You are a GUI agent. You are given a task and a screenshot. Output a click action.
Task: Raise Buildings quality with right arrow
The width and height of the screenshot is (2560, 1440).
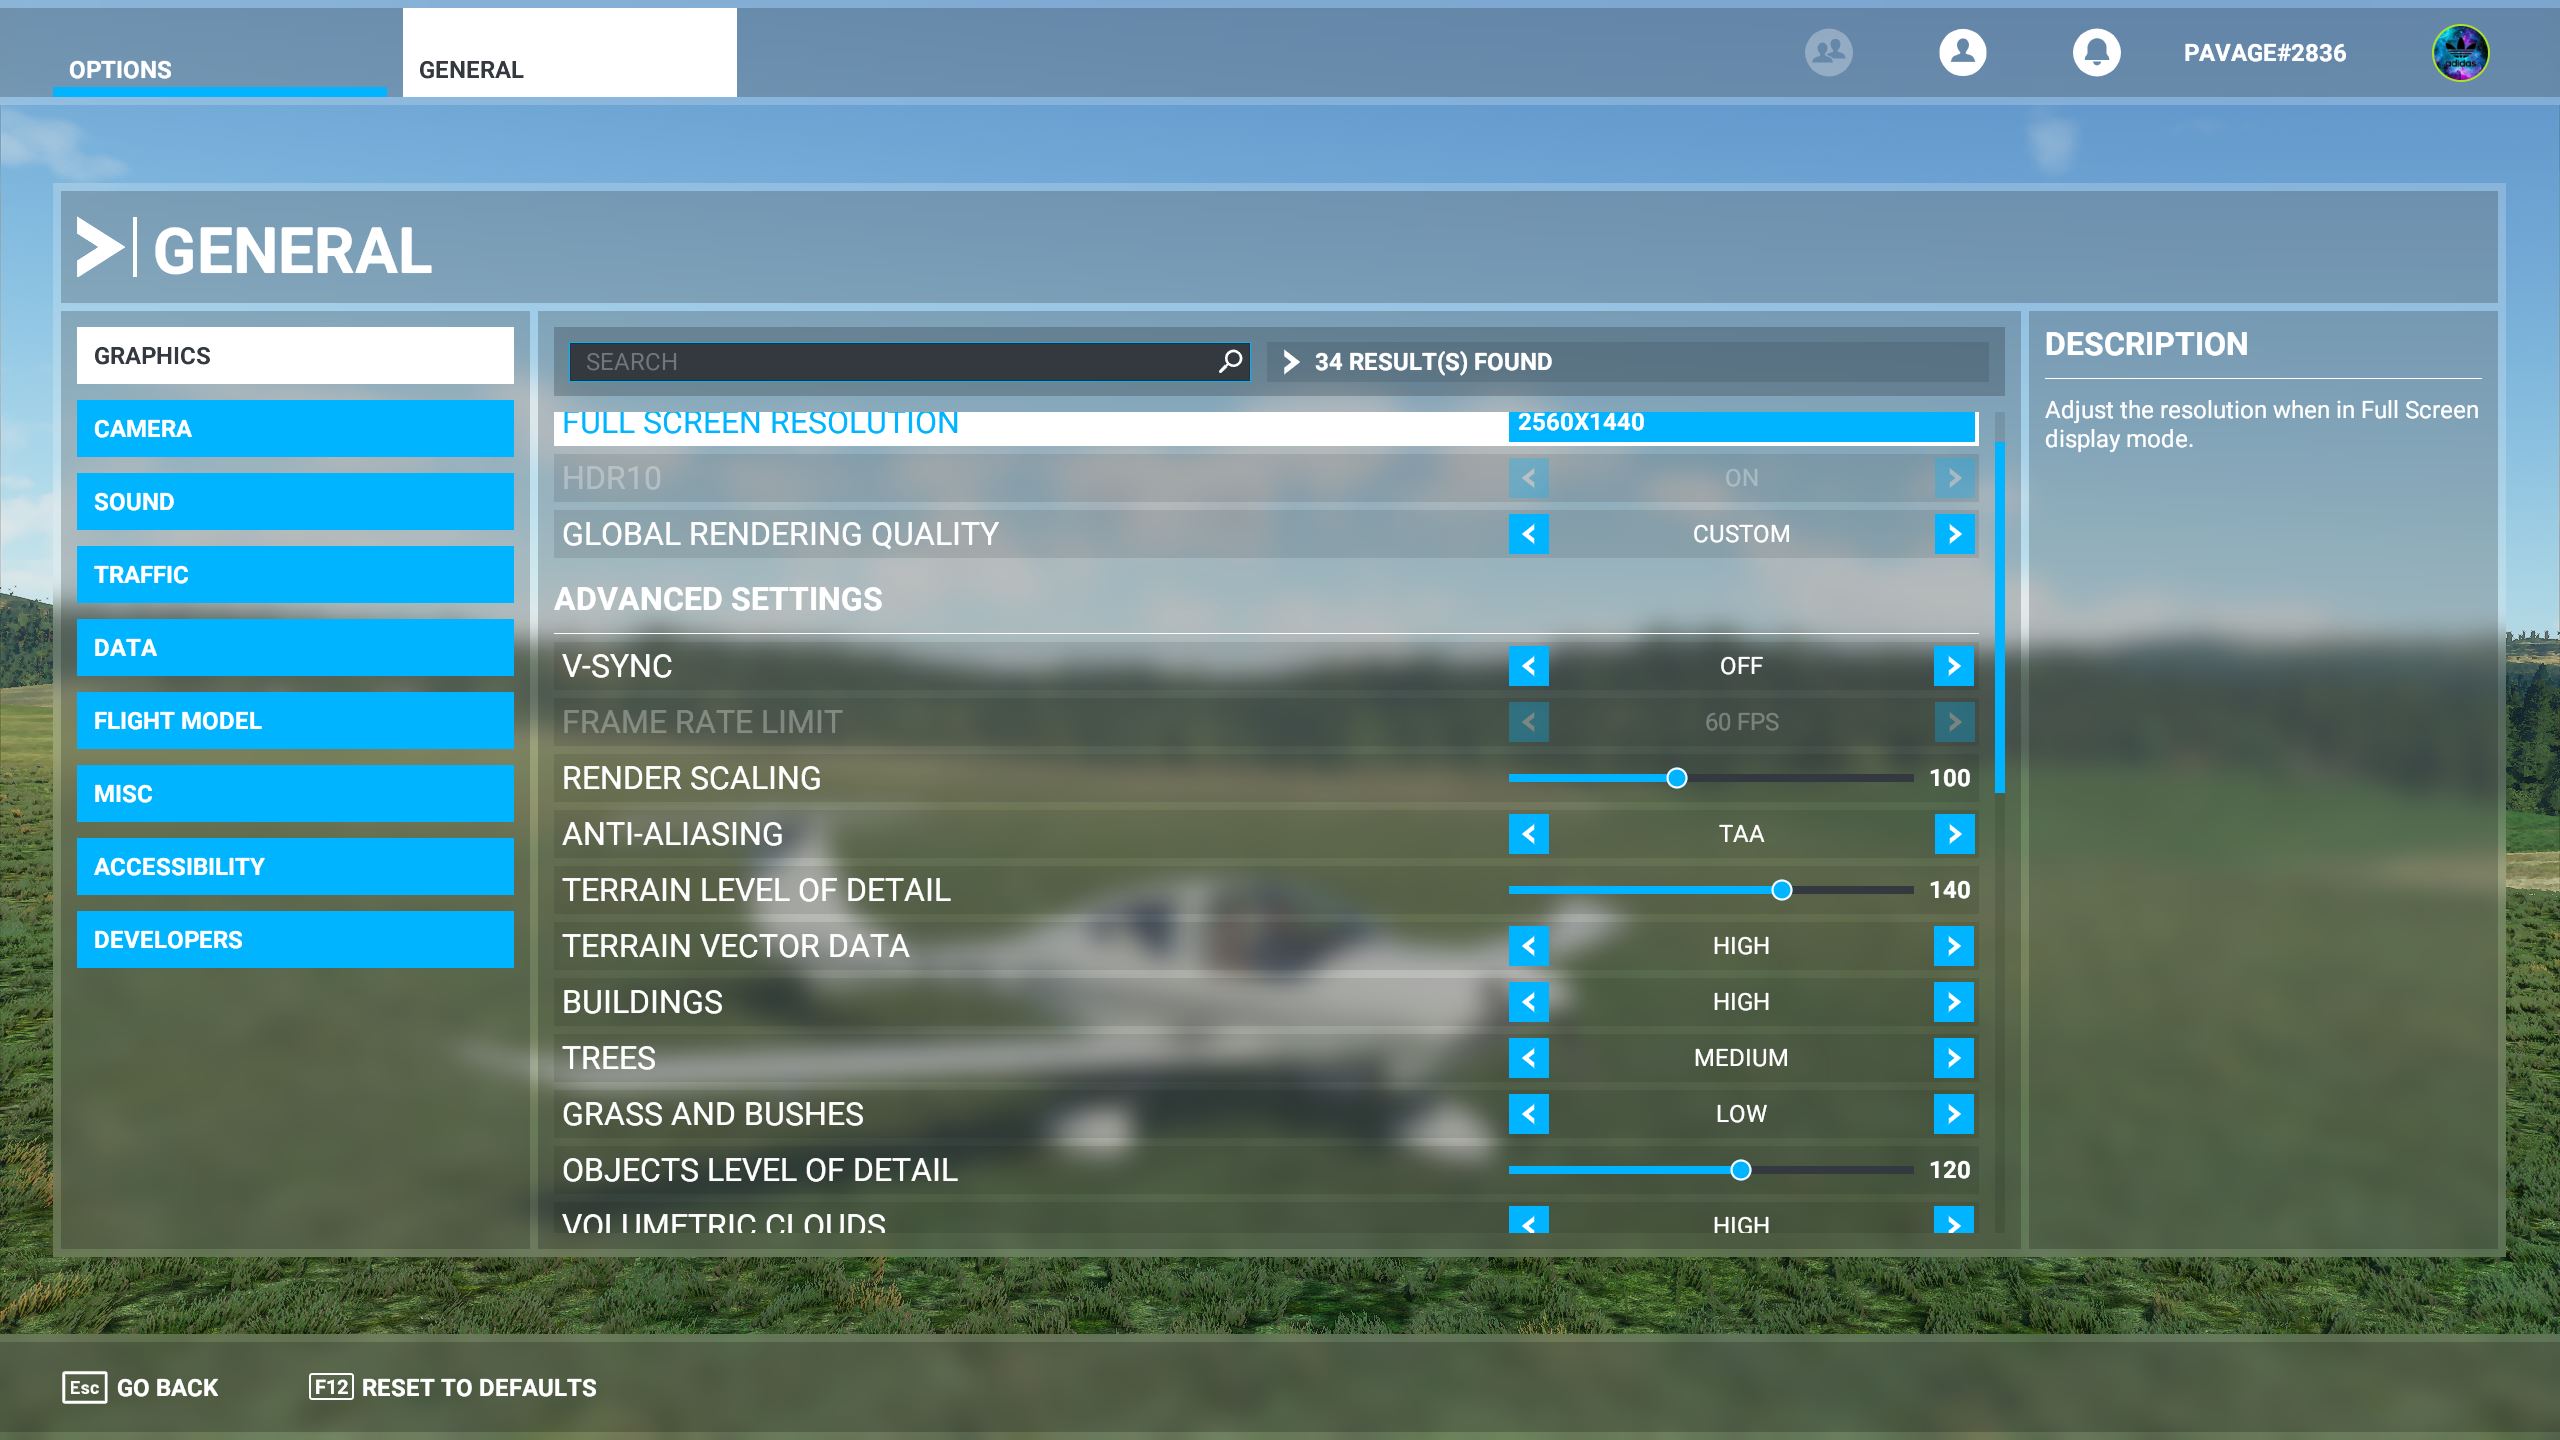1954,1002
